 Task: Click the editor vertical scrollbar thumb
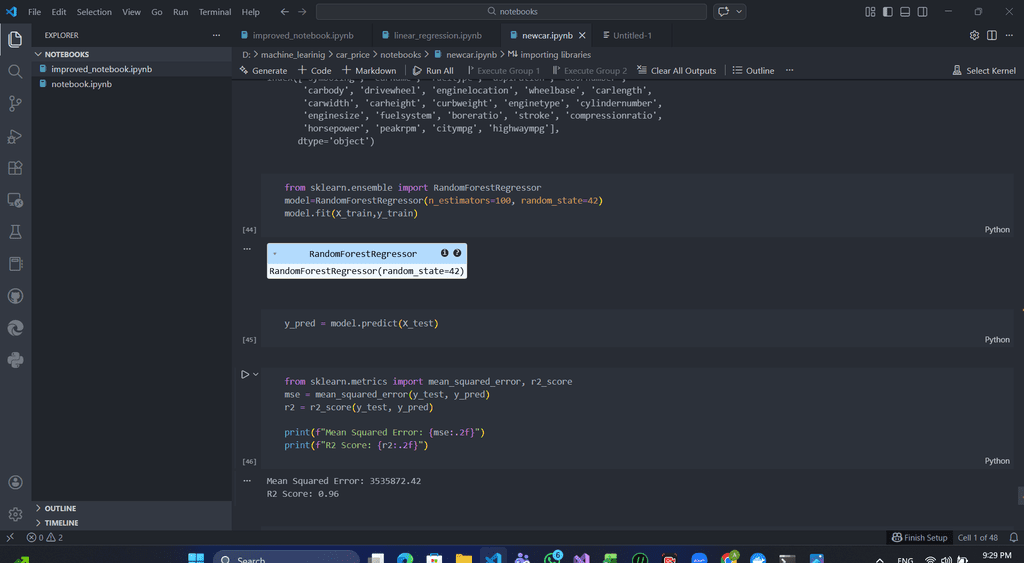(x=1020, y=495)
